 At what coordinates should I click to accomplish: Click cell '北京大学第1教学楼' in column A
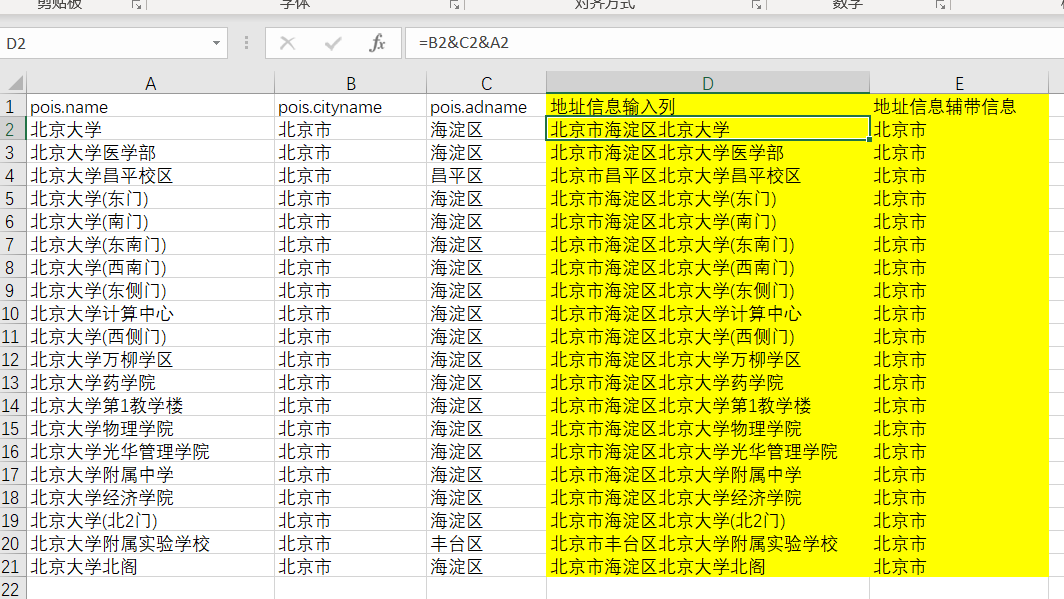click(x=151, y=405)
